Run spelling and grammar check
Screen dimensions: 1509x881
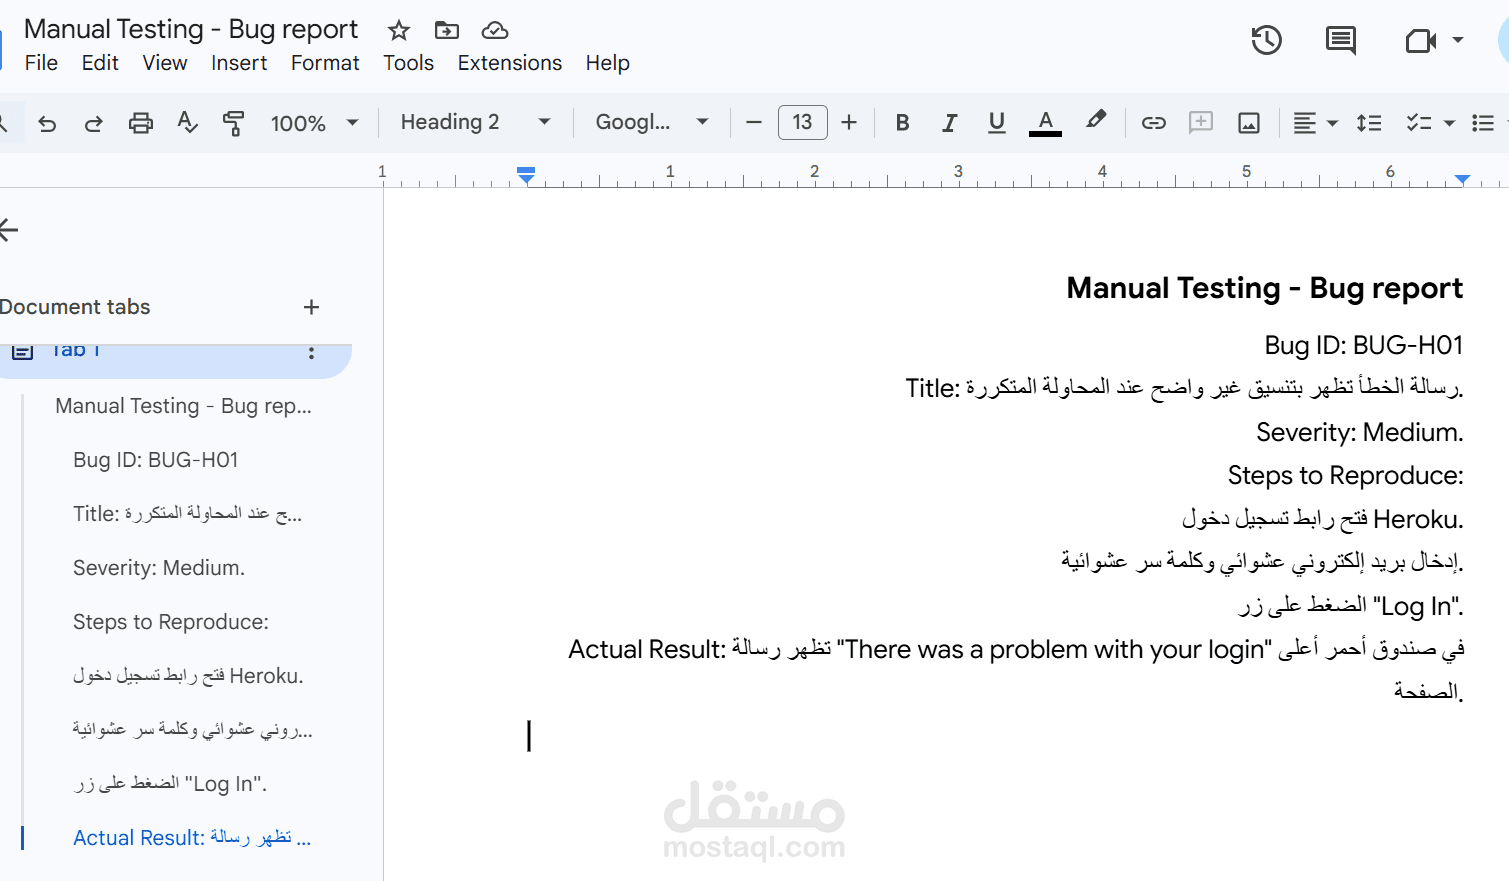pyautogui.click(x=187, y=123)
